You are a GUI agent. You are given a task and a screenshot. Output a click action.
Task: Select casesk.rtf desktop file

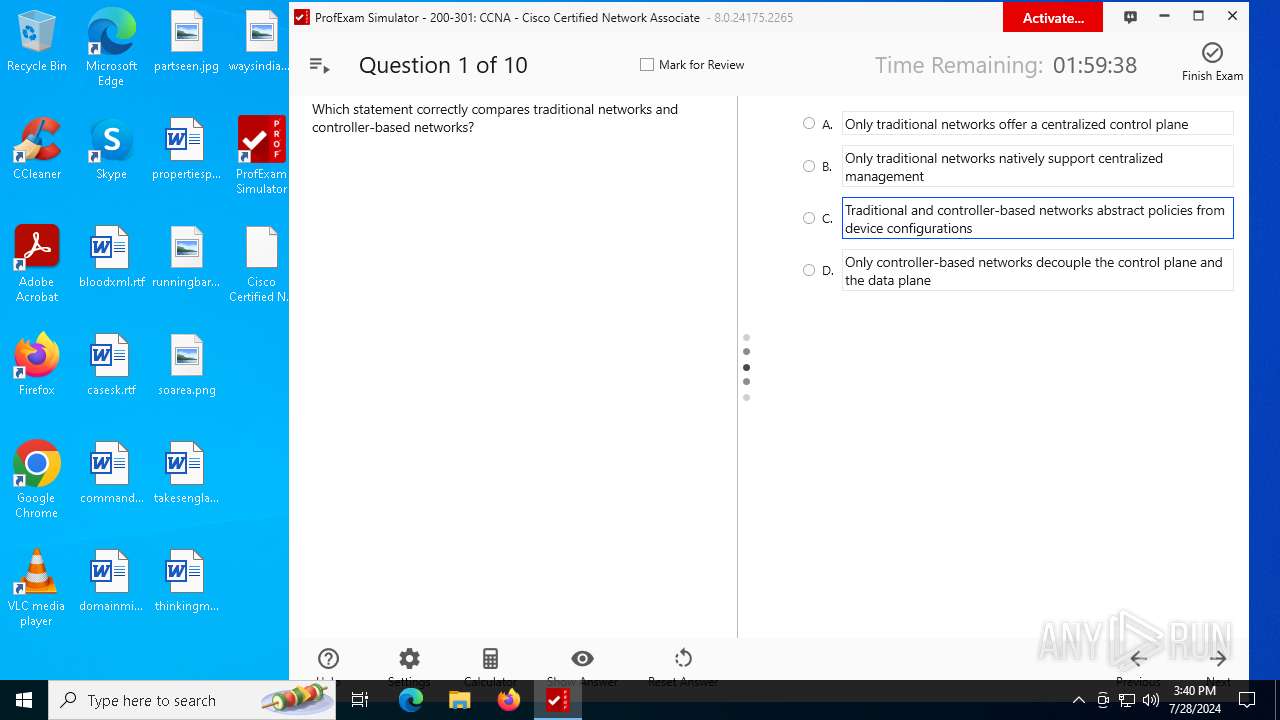(111, 365)
